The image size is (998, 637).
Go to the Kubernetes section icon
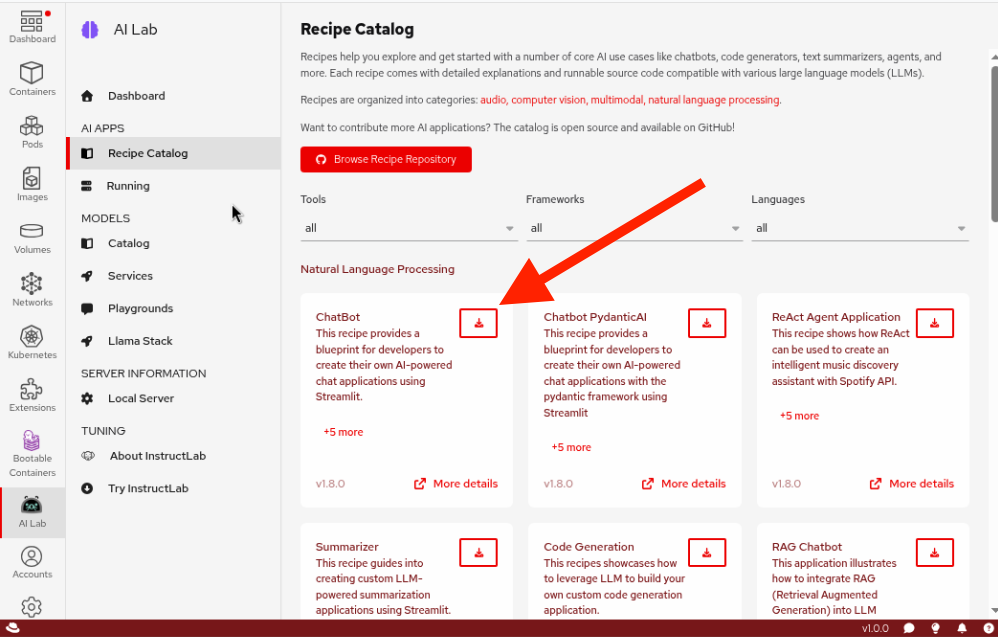pos(32,341)
